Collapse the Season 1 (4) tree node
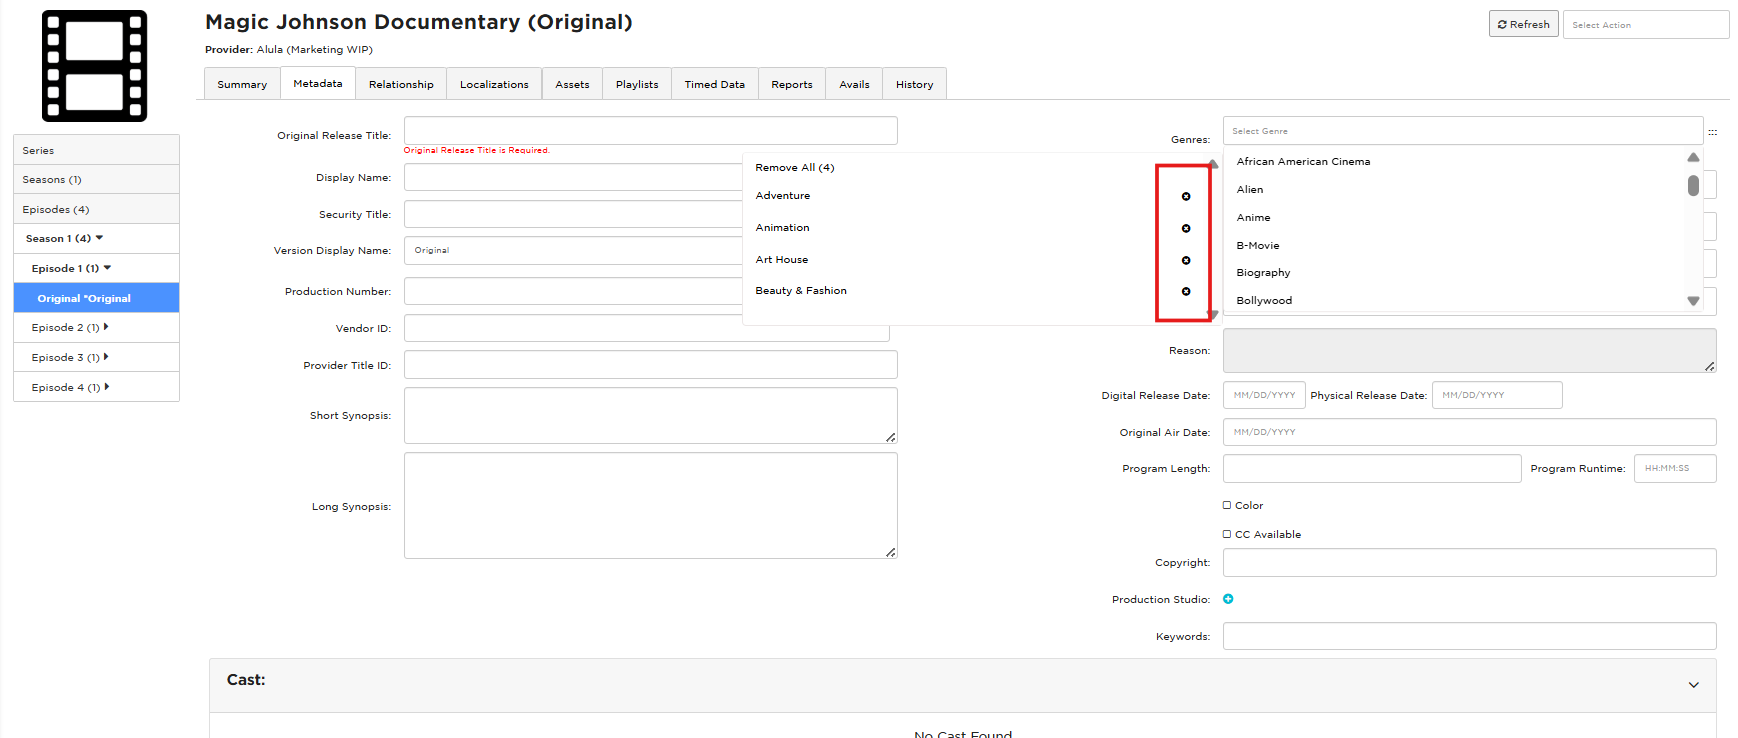Screen dimensions: 1738x738 [x=100, y=238]
